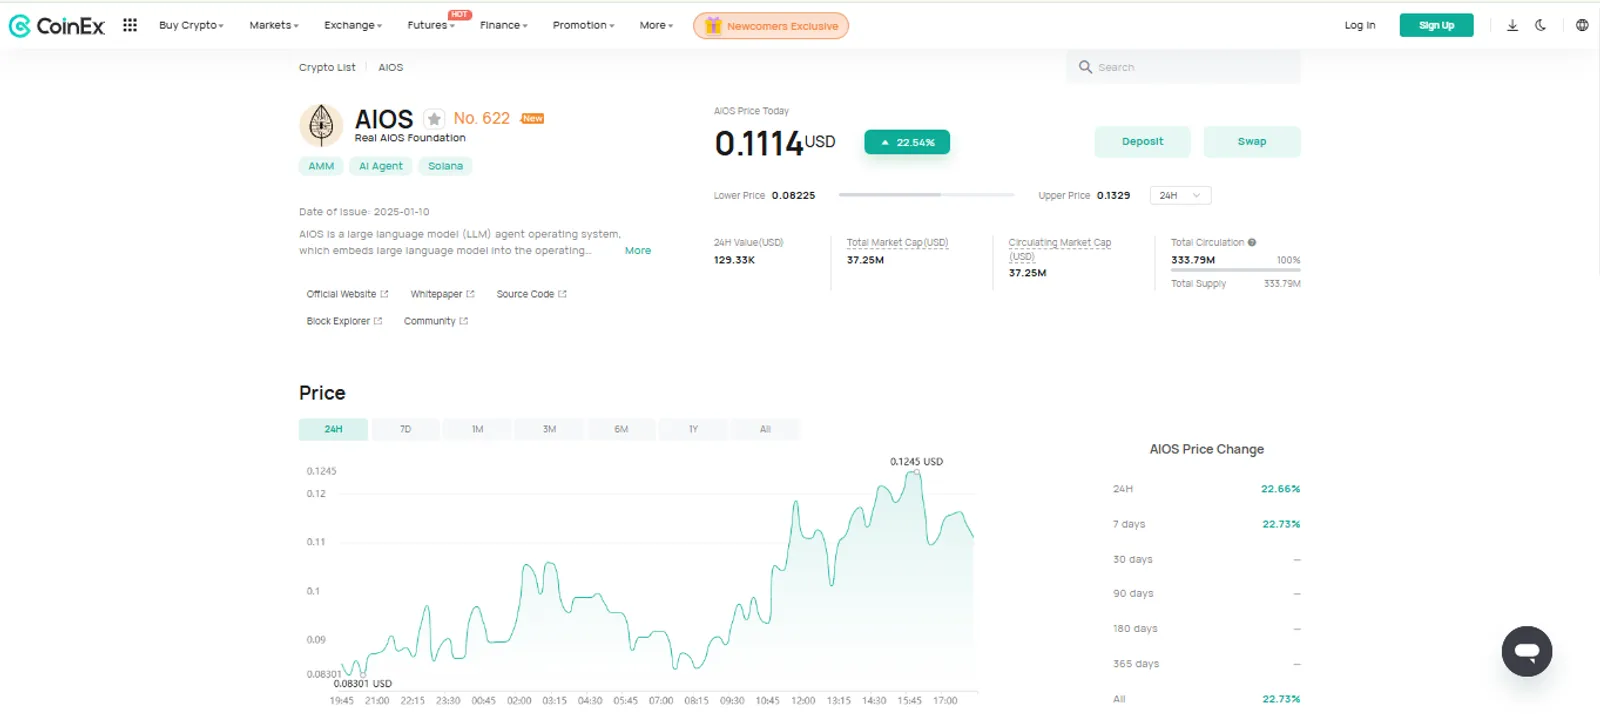Click the total circulation progress bar

pyautogui.click(x=1235, y=270)
